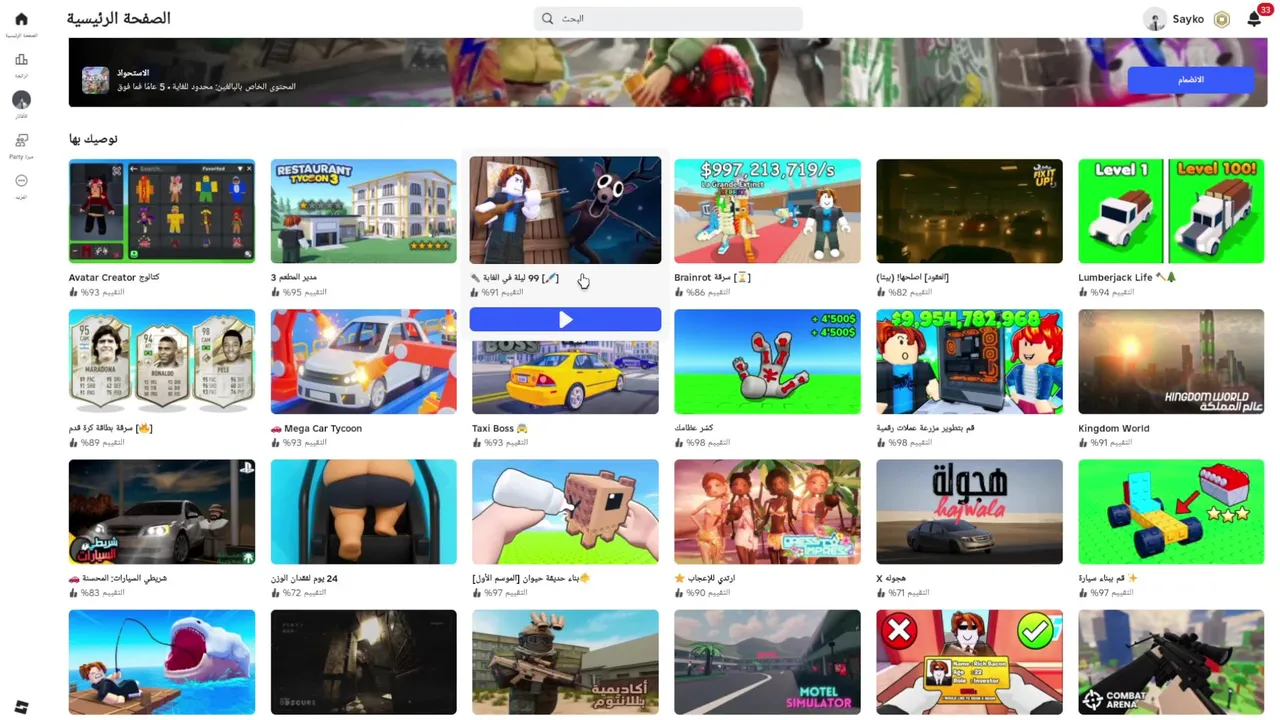Open the Robux hexagon coin icon
Image resolution: width=1280 pixels, height=720 pixels.
click(1222, 19)
